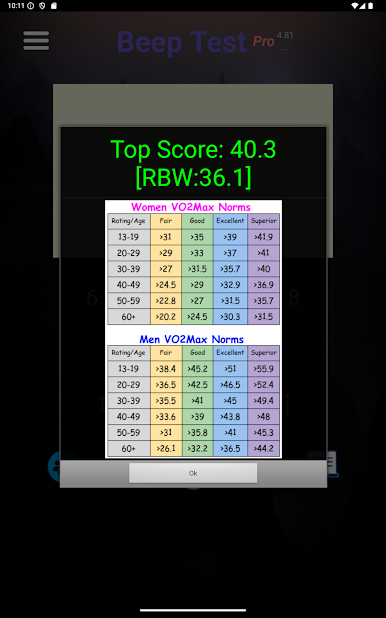Tap Women 40-49 Superior value >36.9

point(264,285)
